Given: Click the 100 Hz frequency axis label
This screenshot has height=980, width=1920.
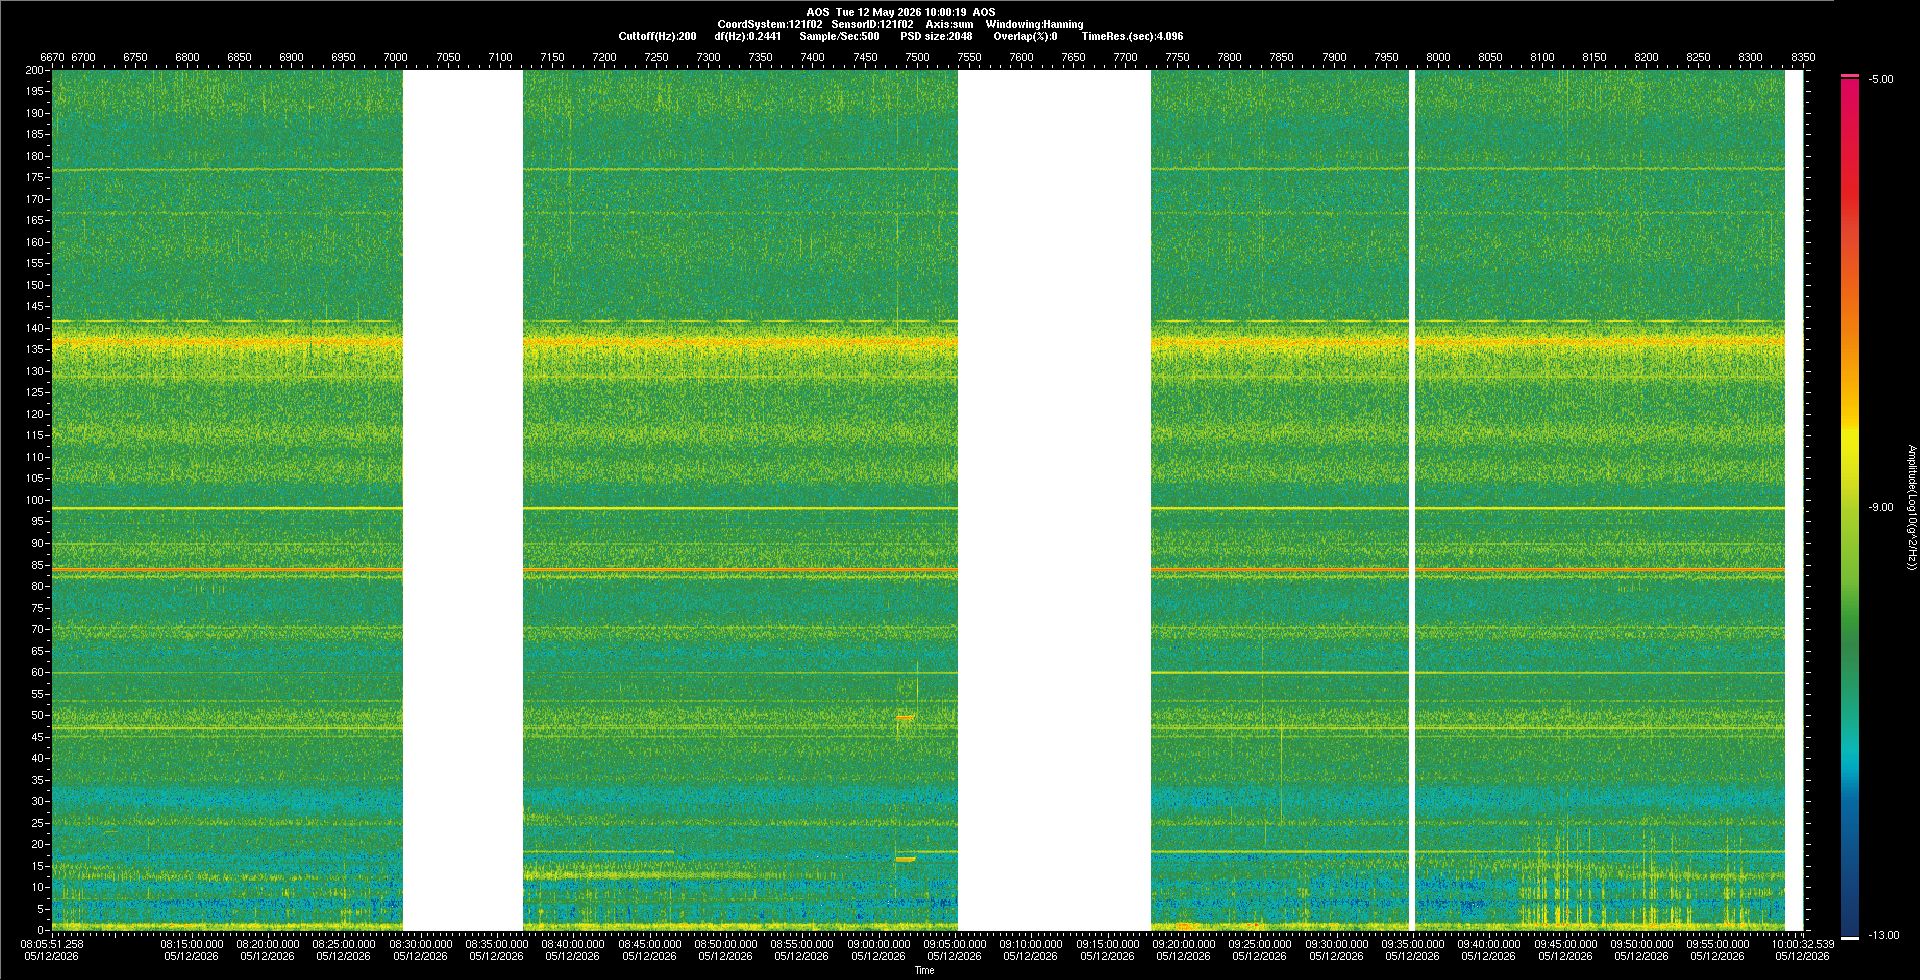Looking at the screenshot, I should (x=35, y=500).
